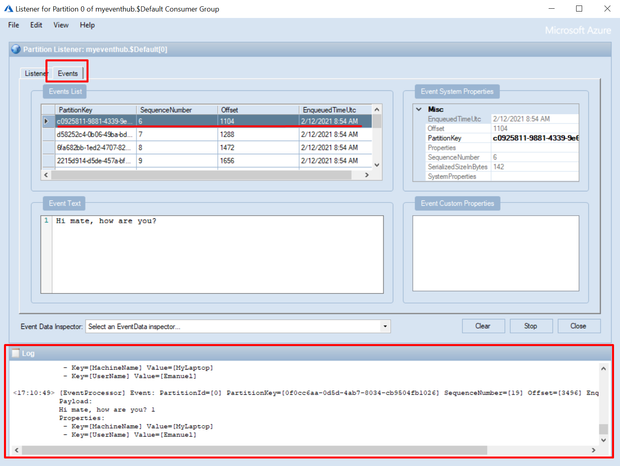Click the log scroll down arrow
This screenshot has height=466, width=620.
pyautogui.click(x=603, y=440)
